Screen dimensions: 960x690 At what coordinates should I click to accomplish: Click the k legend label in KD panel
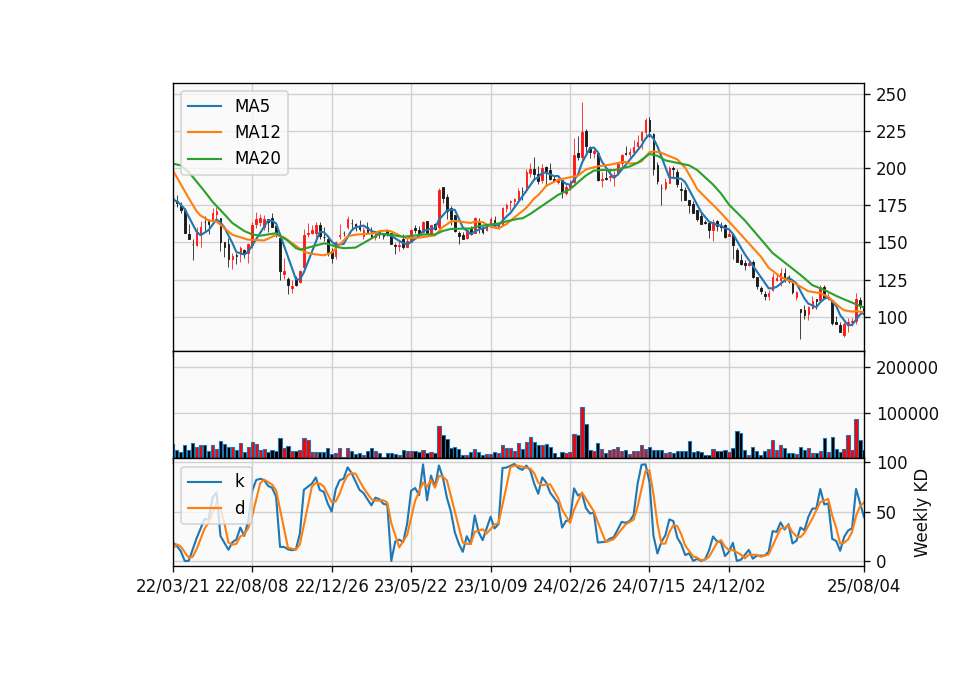(x=239, y=481)
